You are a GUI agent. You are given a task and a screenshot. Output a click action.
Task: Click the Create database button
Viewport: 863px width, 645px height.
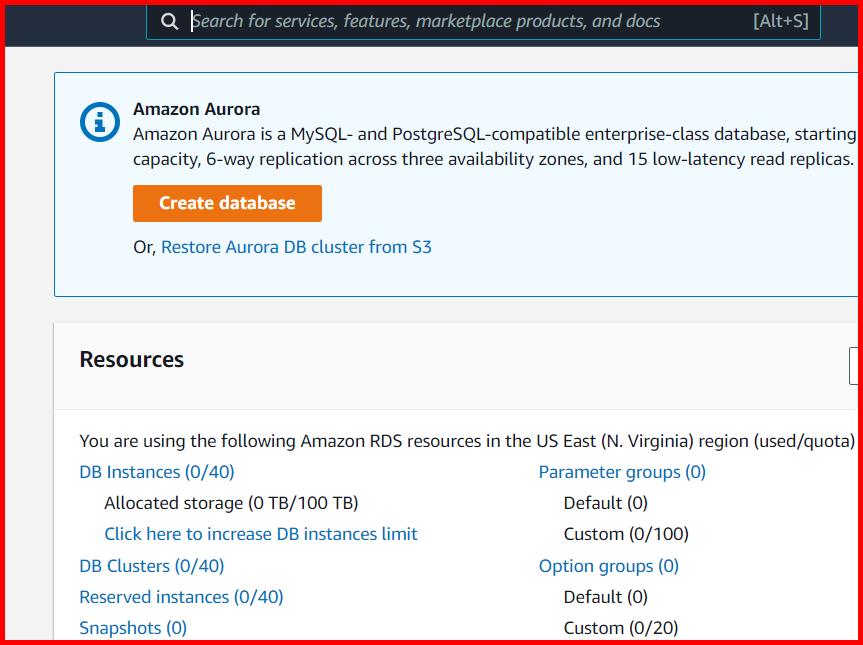pos(227,203)
